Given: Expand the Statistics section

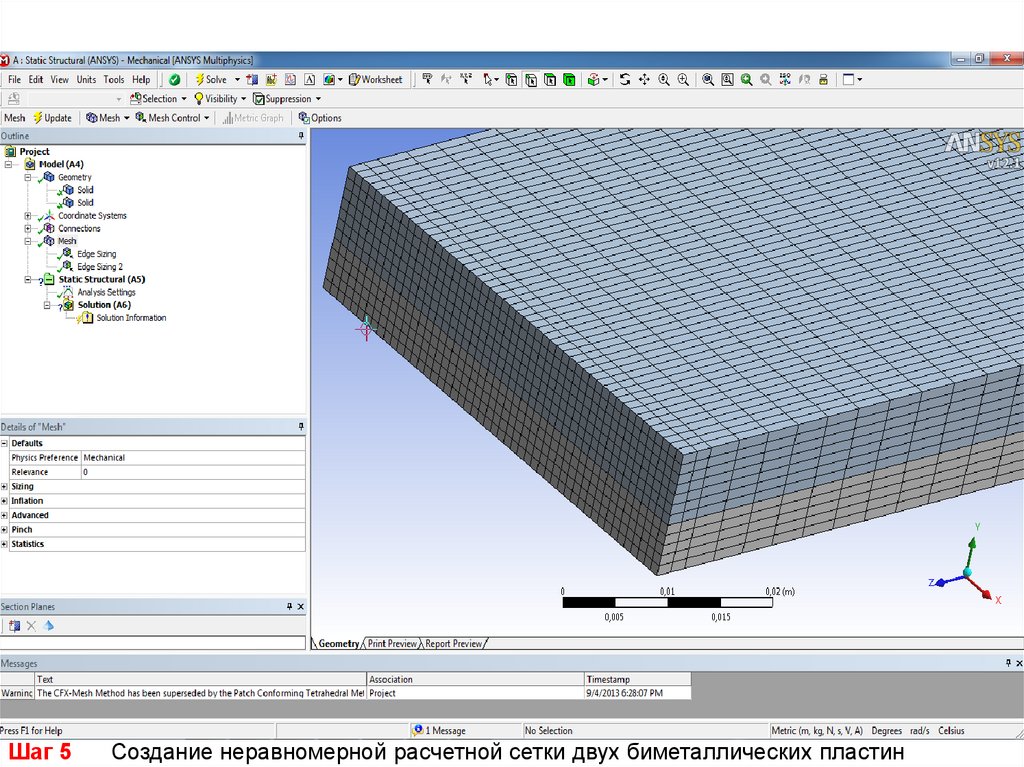Looking at the screenshot, I should coord(4,545).
